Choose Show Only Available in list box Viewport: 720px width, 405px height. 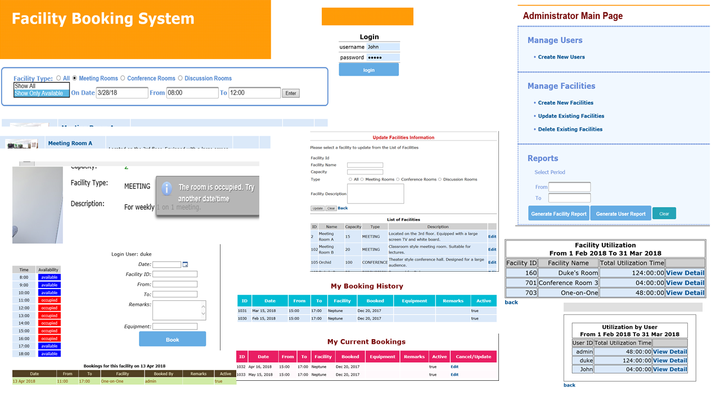coord(41,93)
